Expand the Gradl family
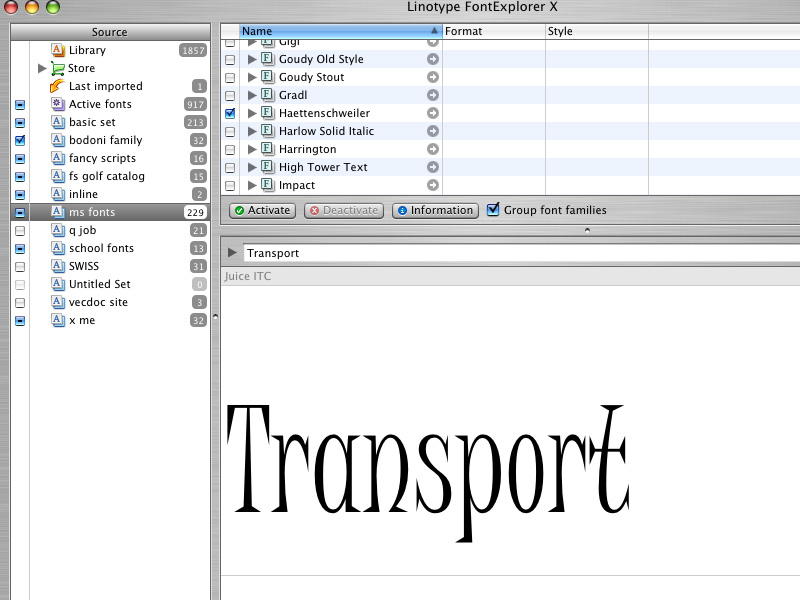Image resolution: width=800 pixels, height=600 pixels. pyautogui.click(x=252, y=95)
